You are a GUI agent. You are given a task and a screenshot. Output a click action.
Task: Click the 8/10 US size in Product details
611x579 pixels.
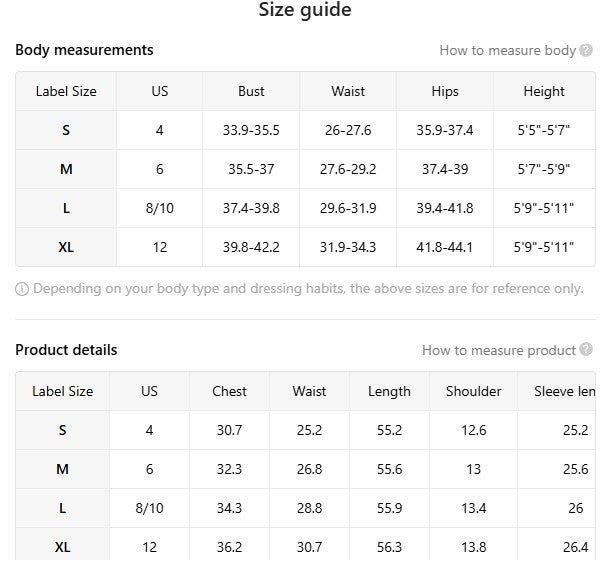coord(149,508)
